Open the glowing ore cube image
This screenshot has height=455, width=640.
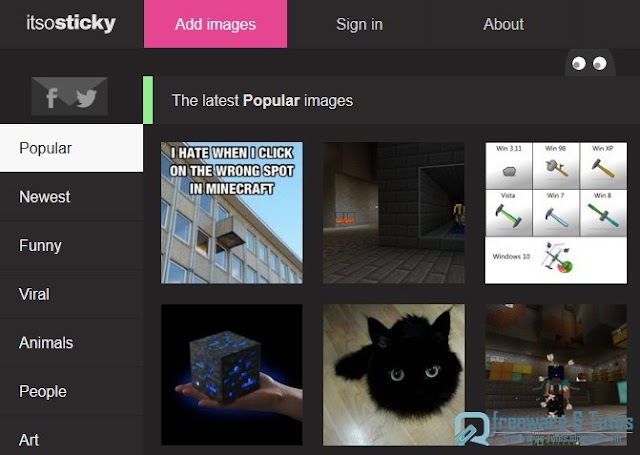pos(232,375)
